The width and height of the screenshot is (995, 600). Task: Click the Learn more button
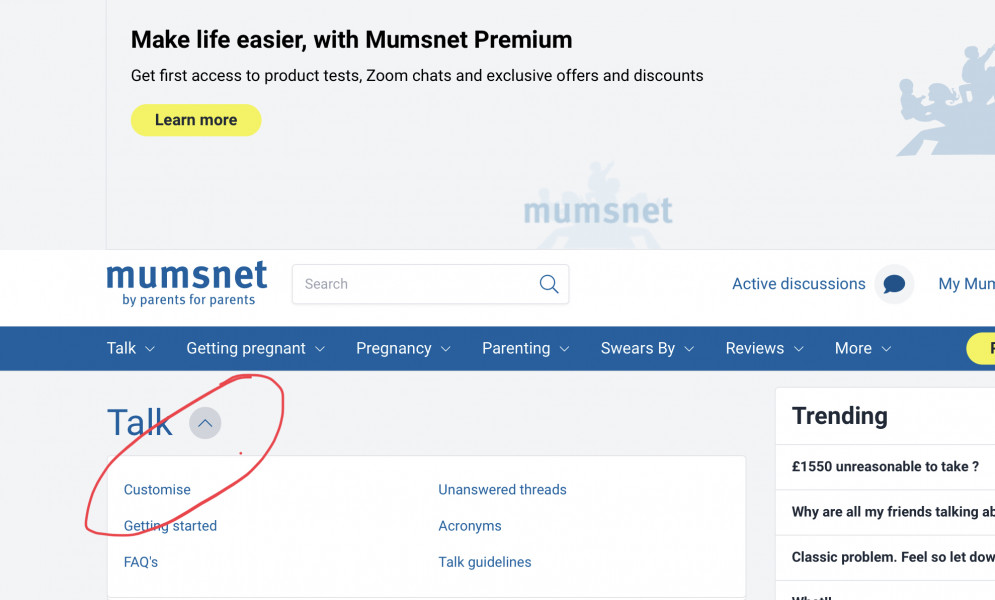tap(196, 119)
